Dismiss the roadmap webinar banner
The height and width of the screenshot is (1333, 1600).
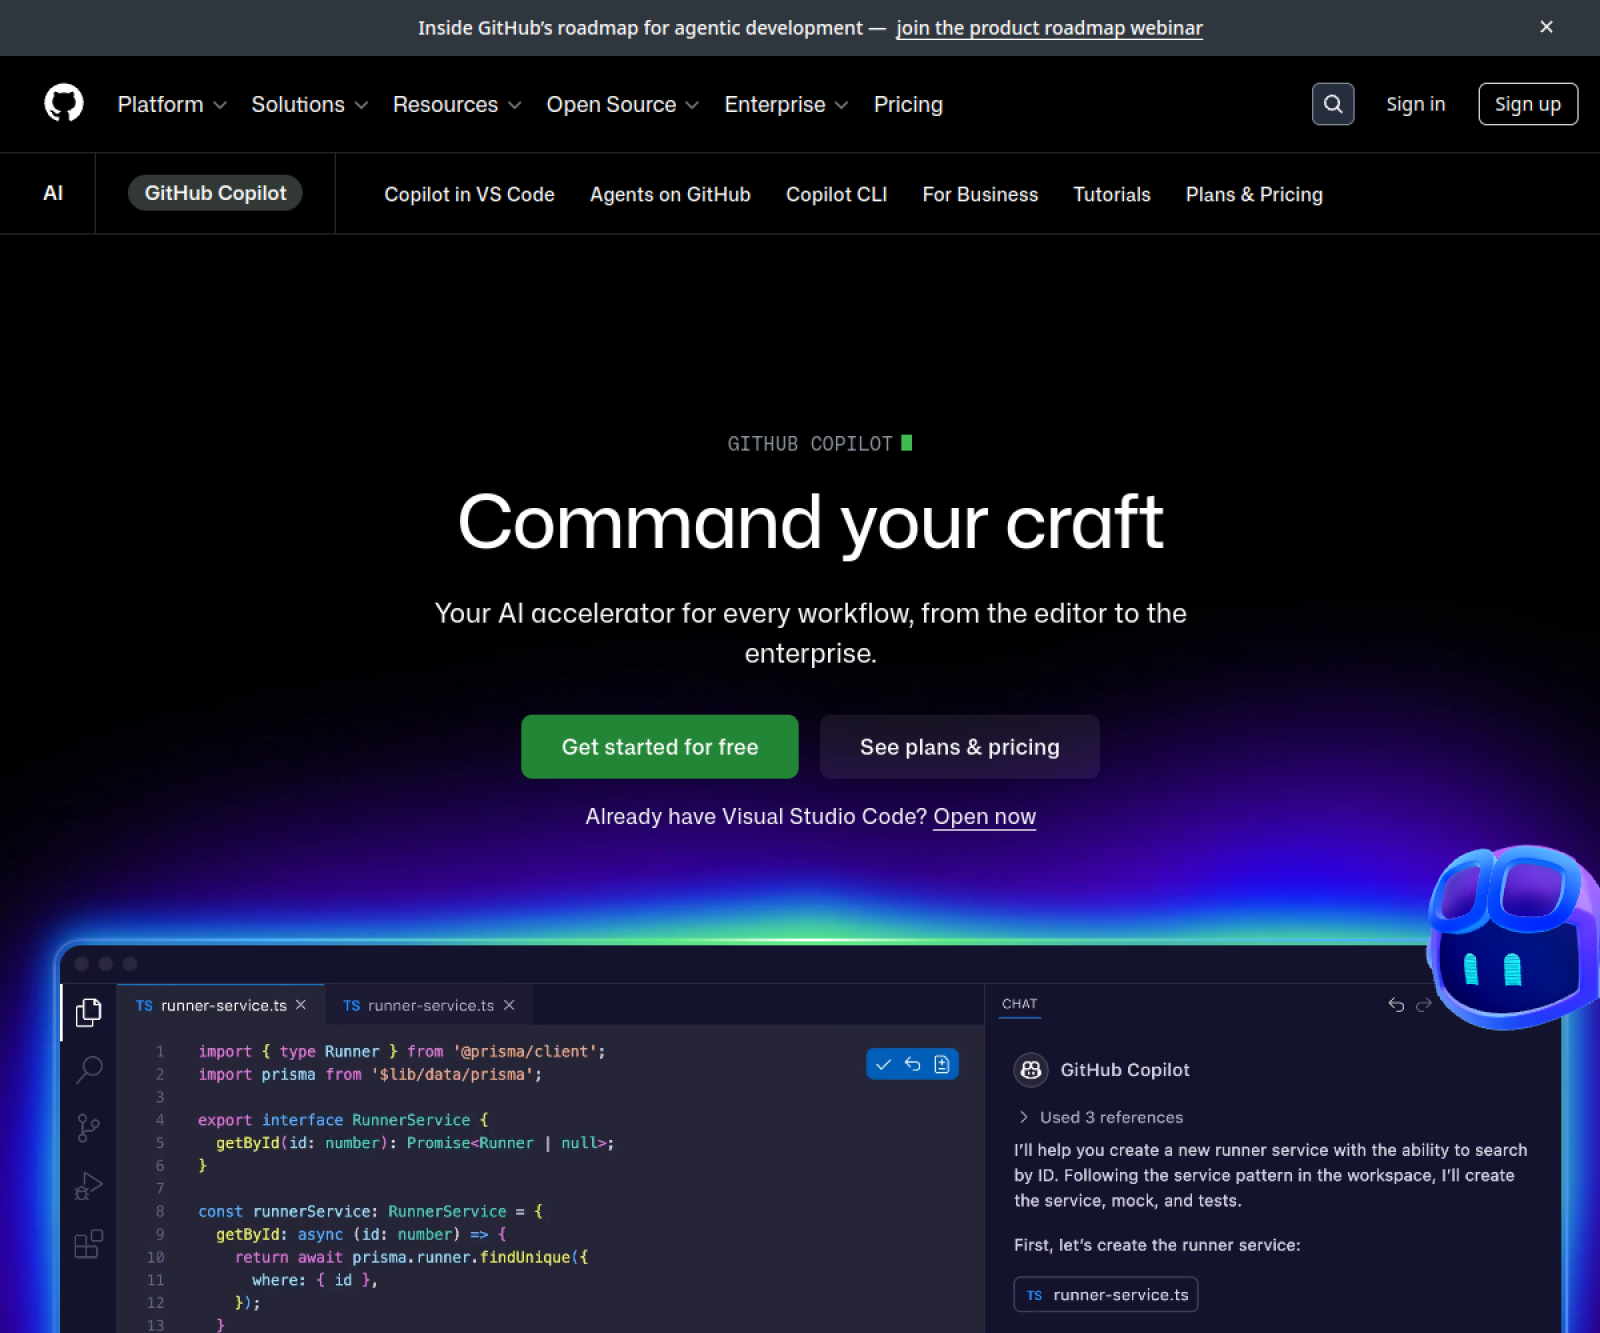point(1546,27)
